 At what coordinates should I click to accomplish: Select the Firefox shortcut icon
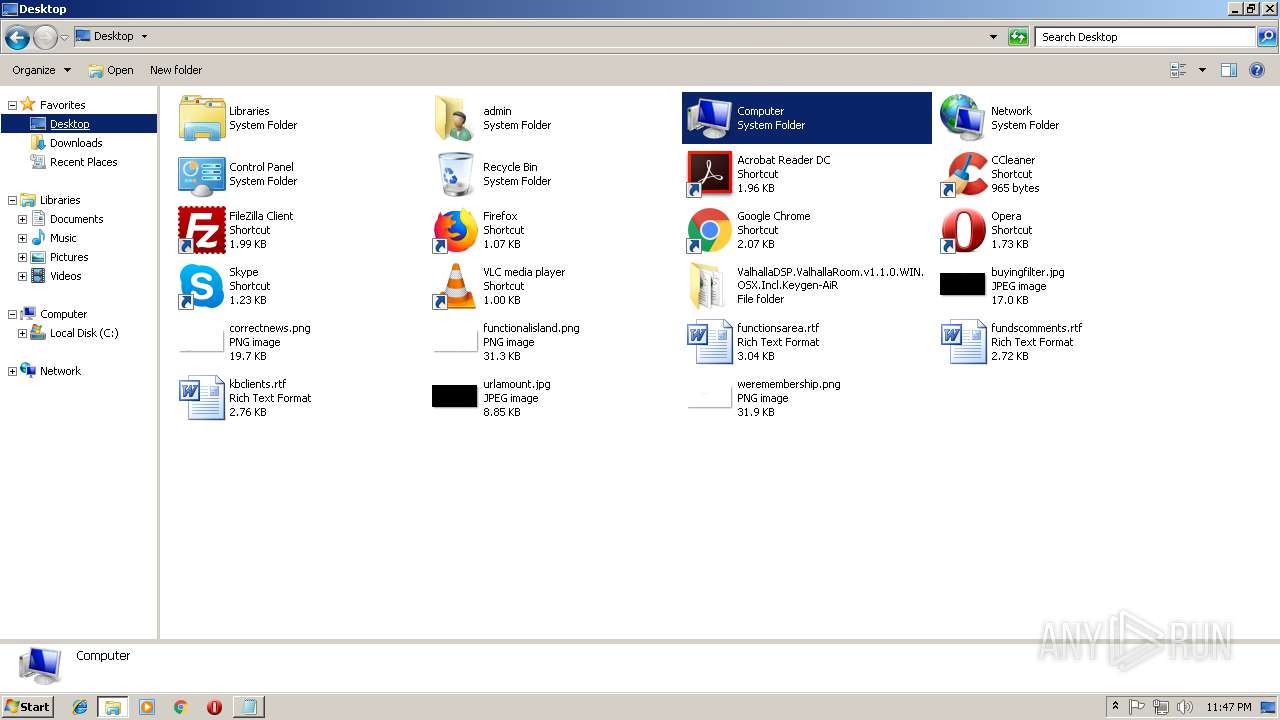coord(455,230)
